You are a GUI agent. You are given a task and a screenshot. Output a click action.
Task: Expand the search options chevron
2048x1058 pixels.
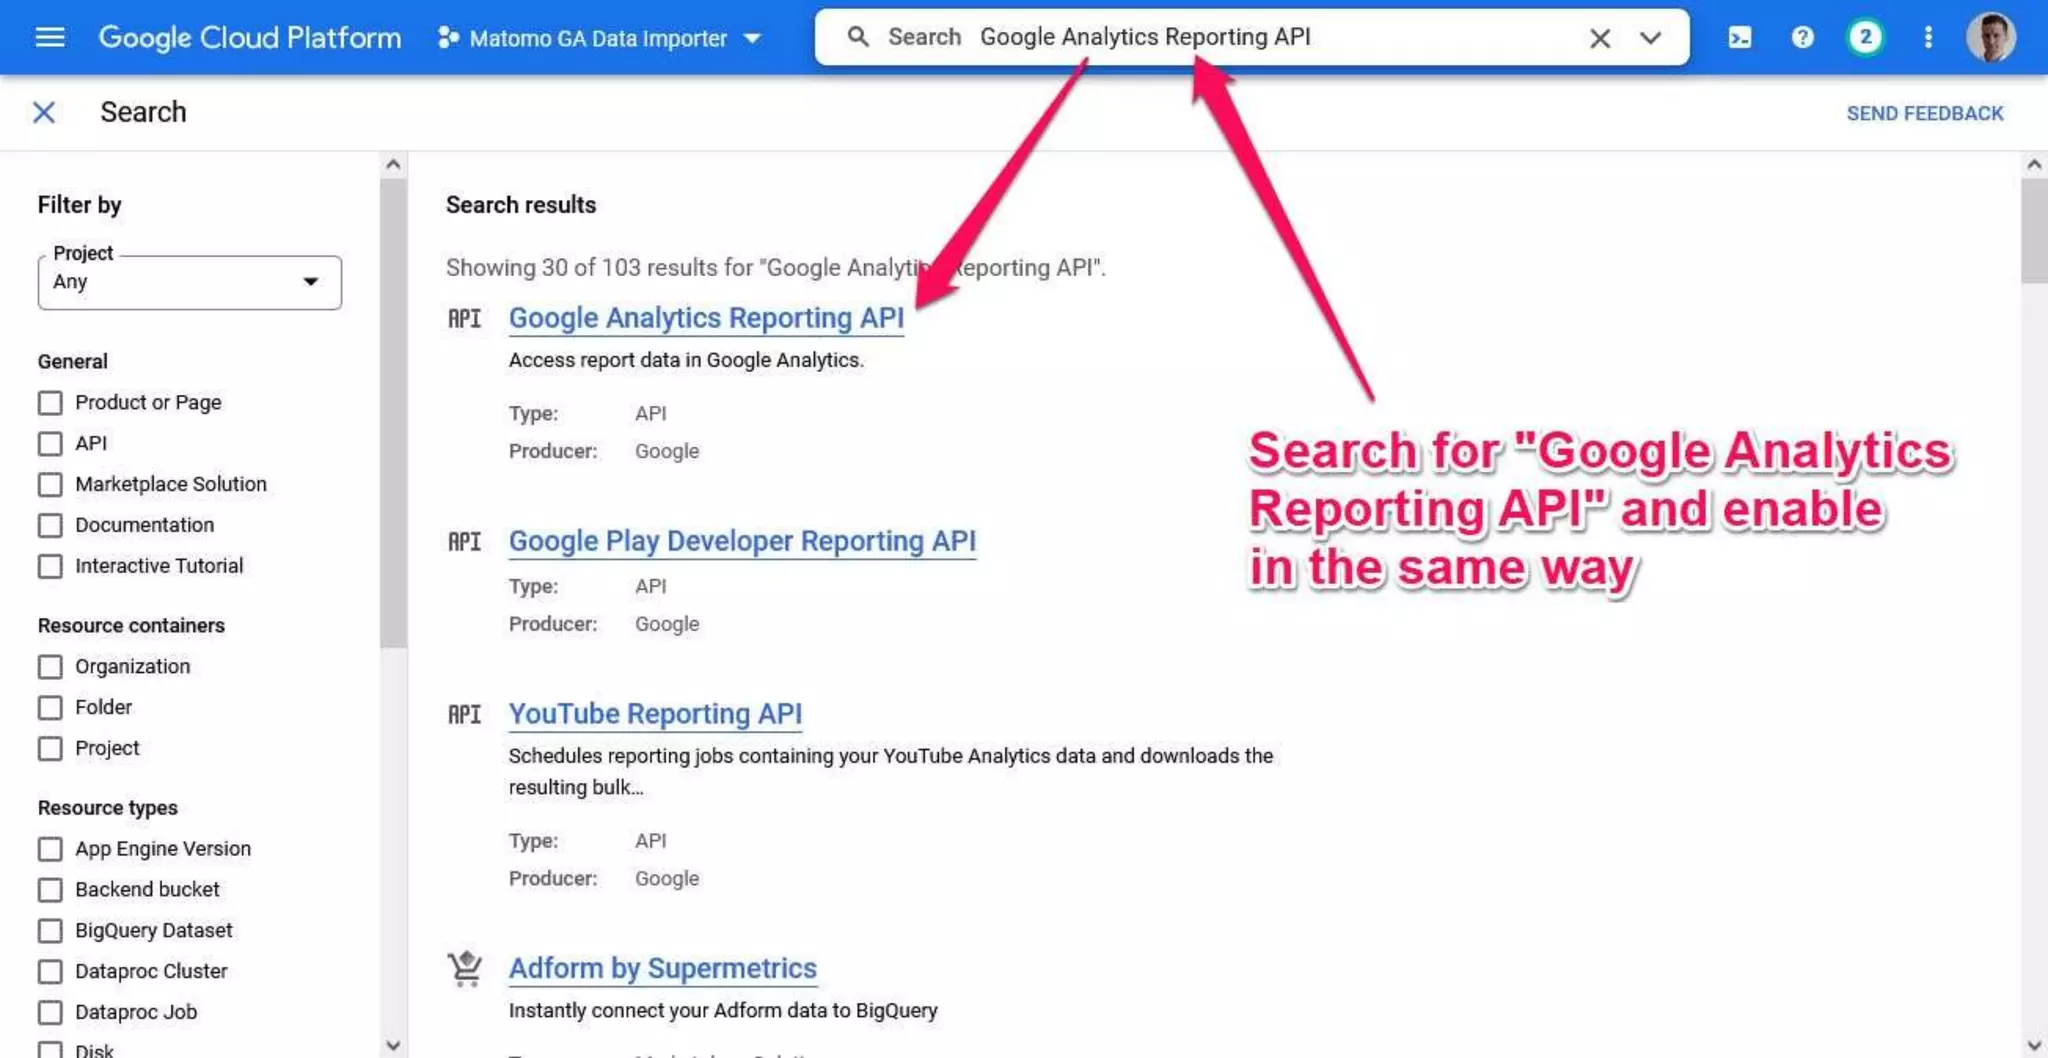pyautogui.click(x=1650, y=38)
